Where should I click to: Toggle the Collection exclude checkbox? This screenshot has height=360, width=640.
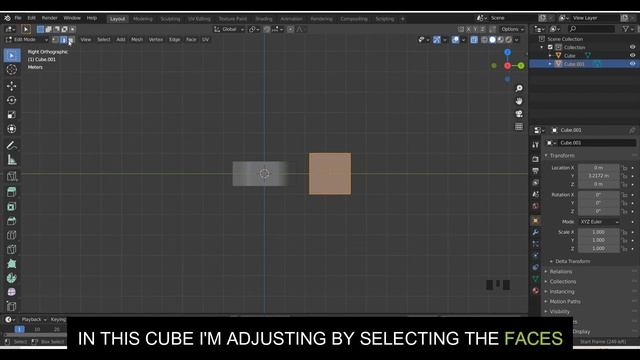(x=550, y=47)
